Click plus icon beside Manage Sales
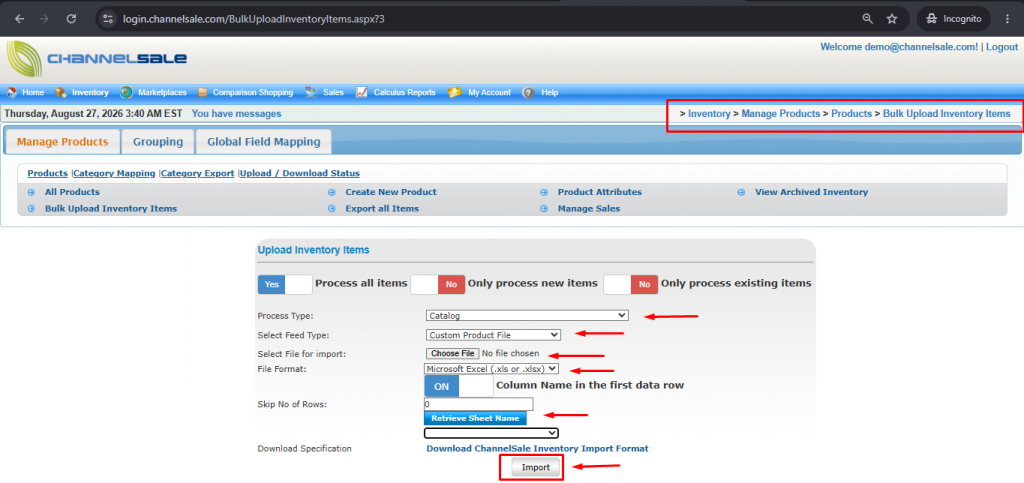The width and height of the screenshot is (1024, 483). click(543, 209)
